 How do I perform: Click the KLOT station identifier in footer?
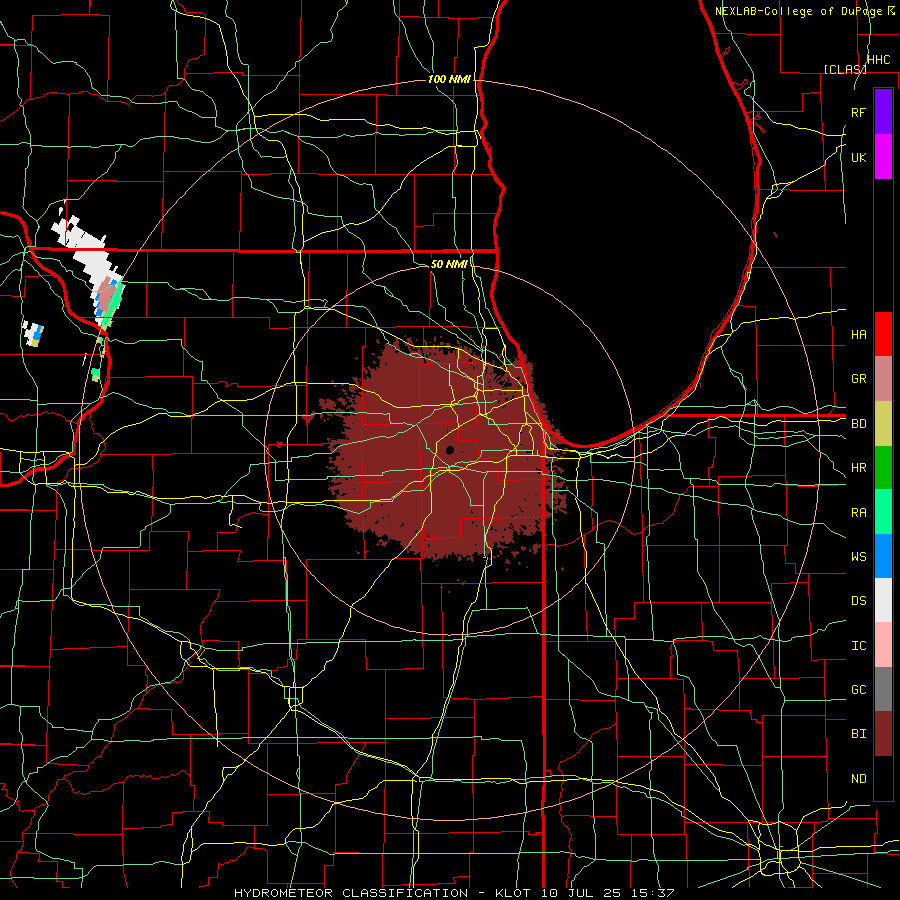pos(513,893)
